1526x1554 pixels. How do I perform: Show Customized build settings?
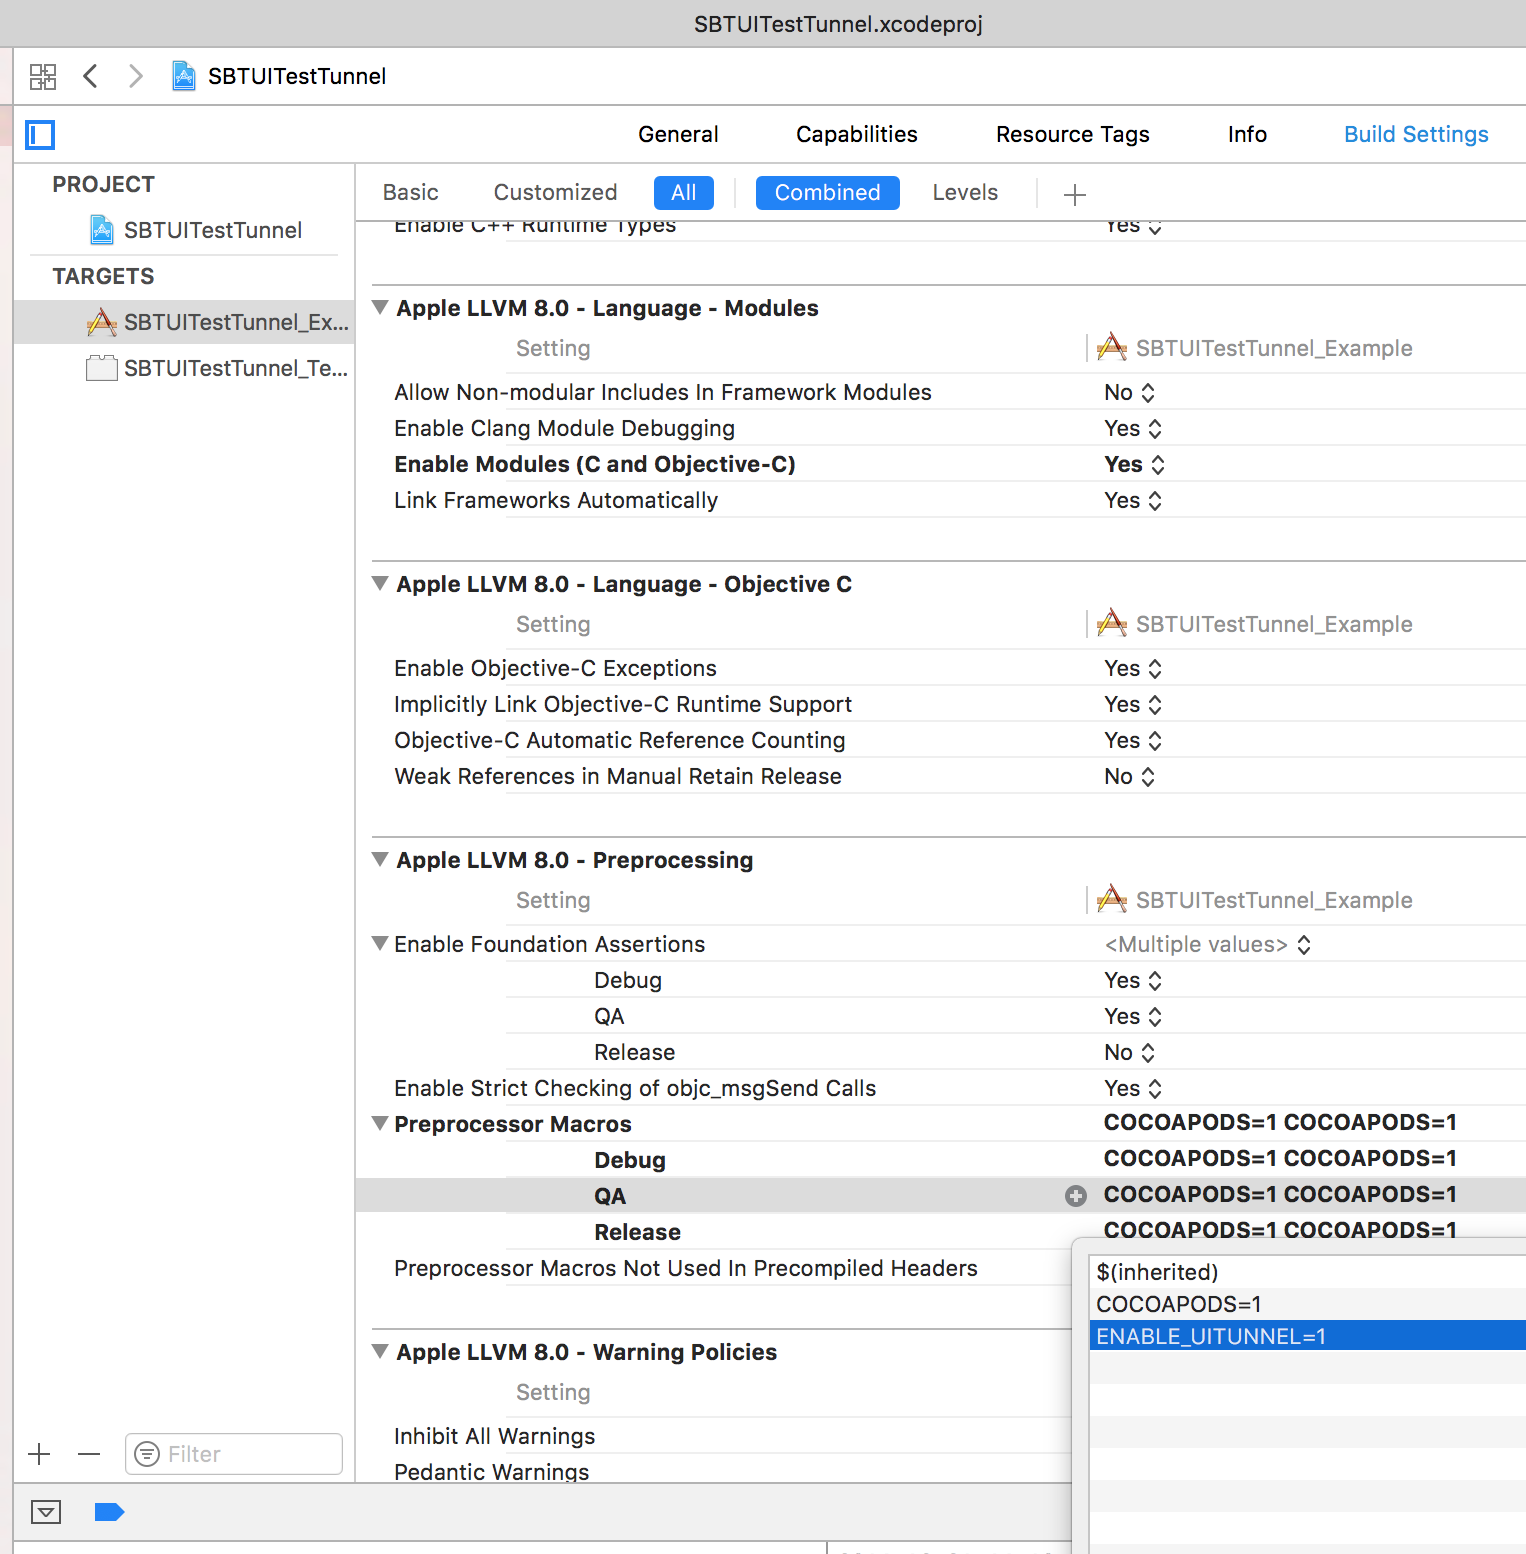click(555, 192)
